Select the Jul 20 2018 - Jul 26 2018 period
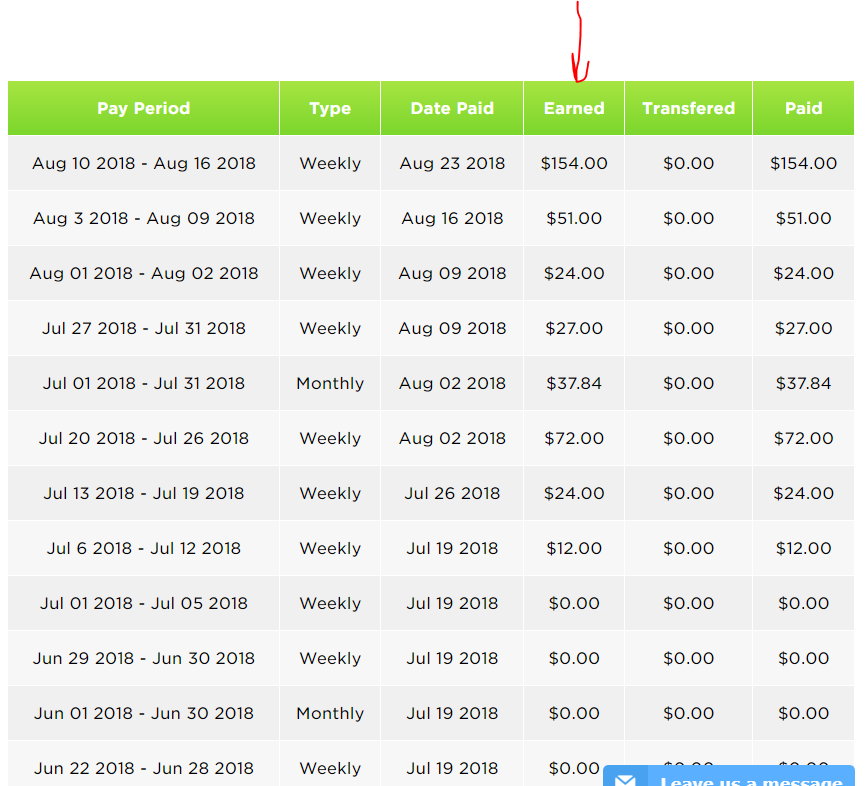The height and width of the screenshot is (786, 865). click(143, 438)
